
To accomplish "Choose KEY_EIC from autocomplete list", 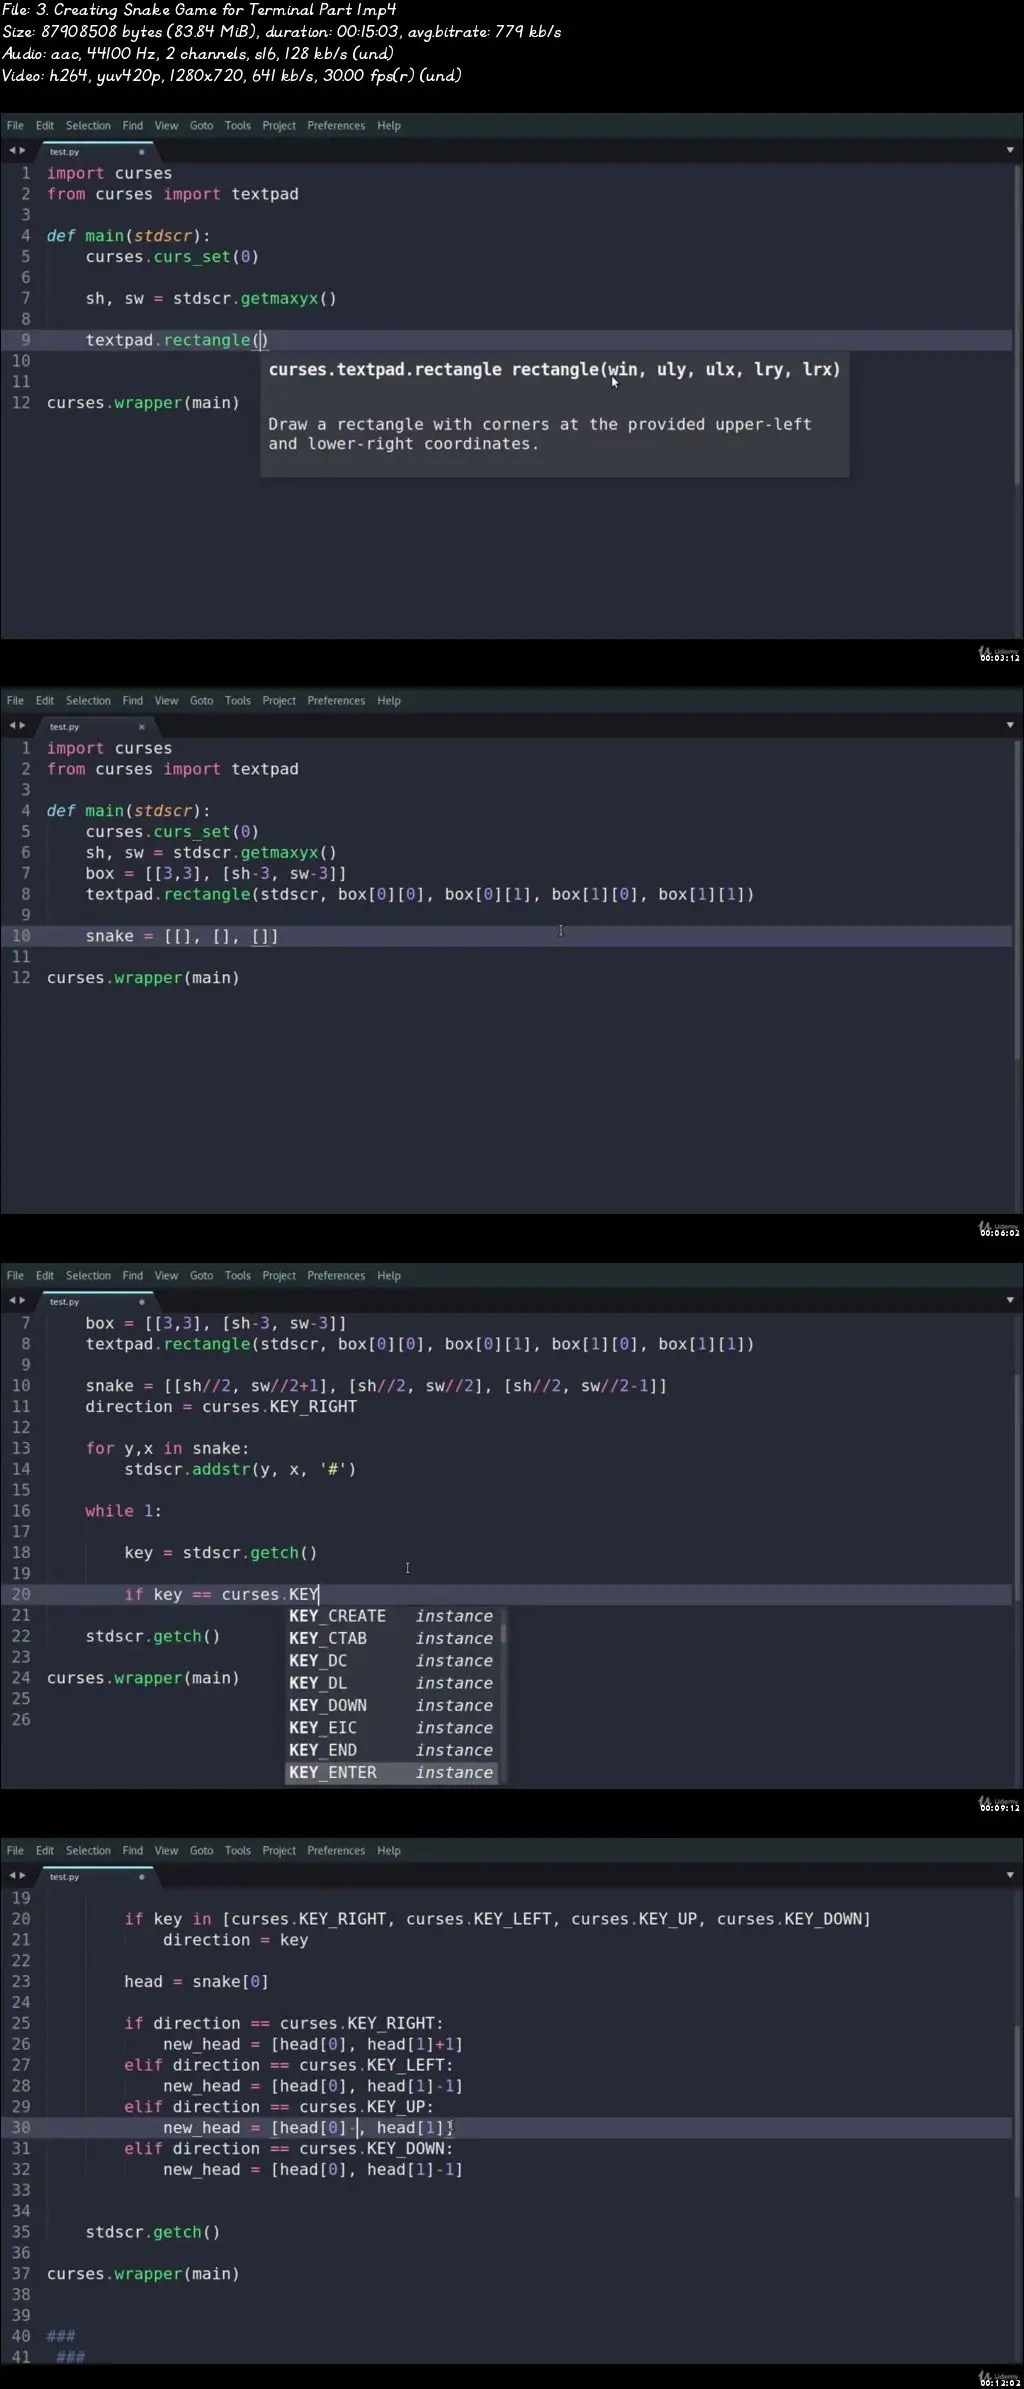I will pyautogui.click(x=391, y=1728).
